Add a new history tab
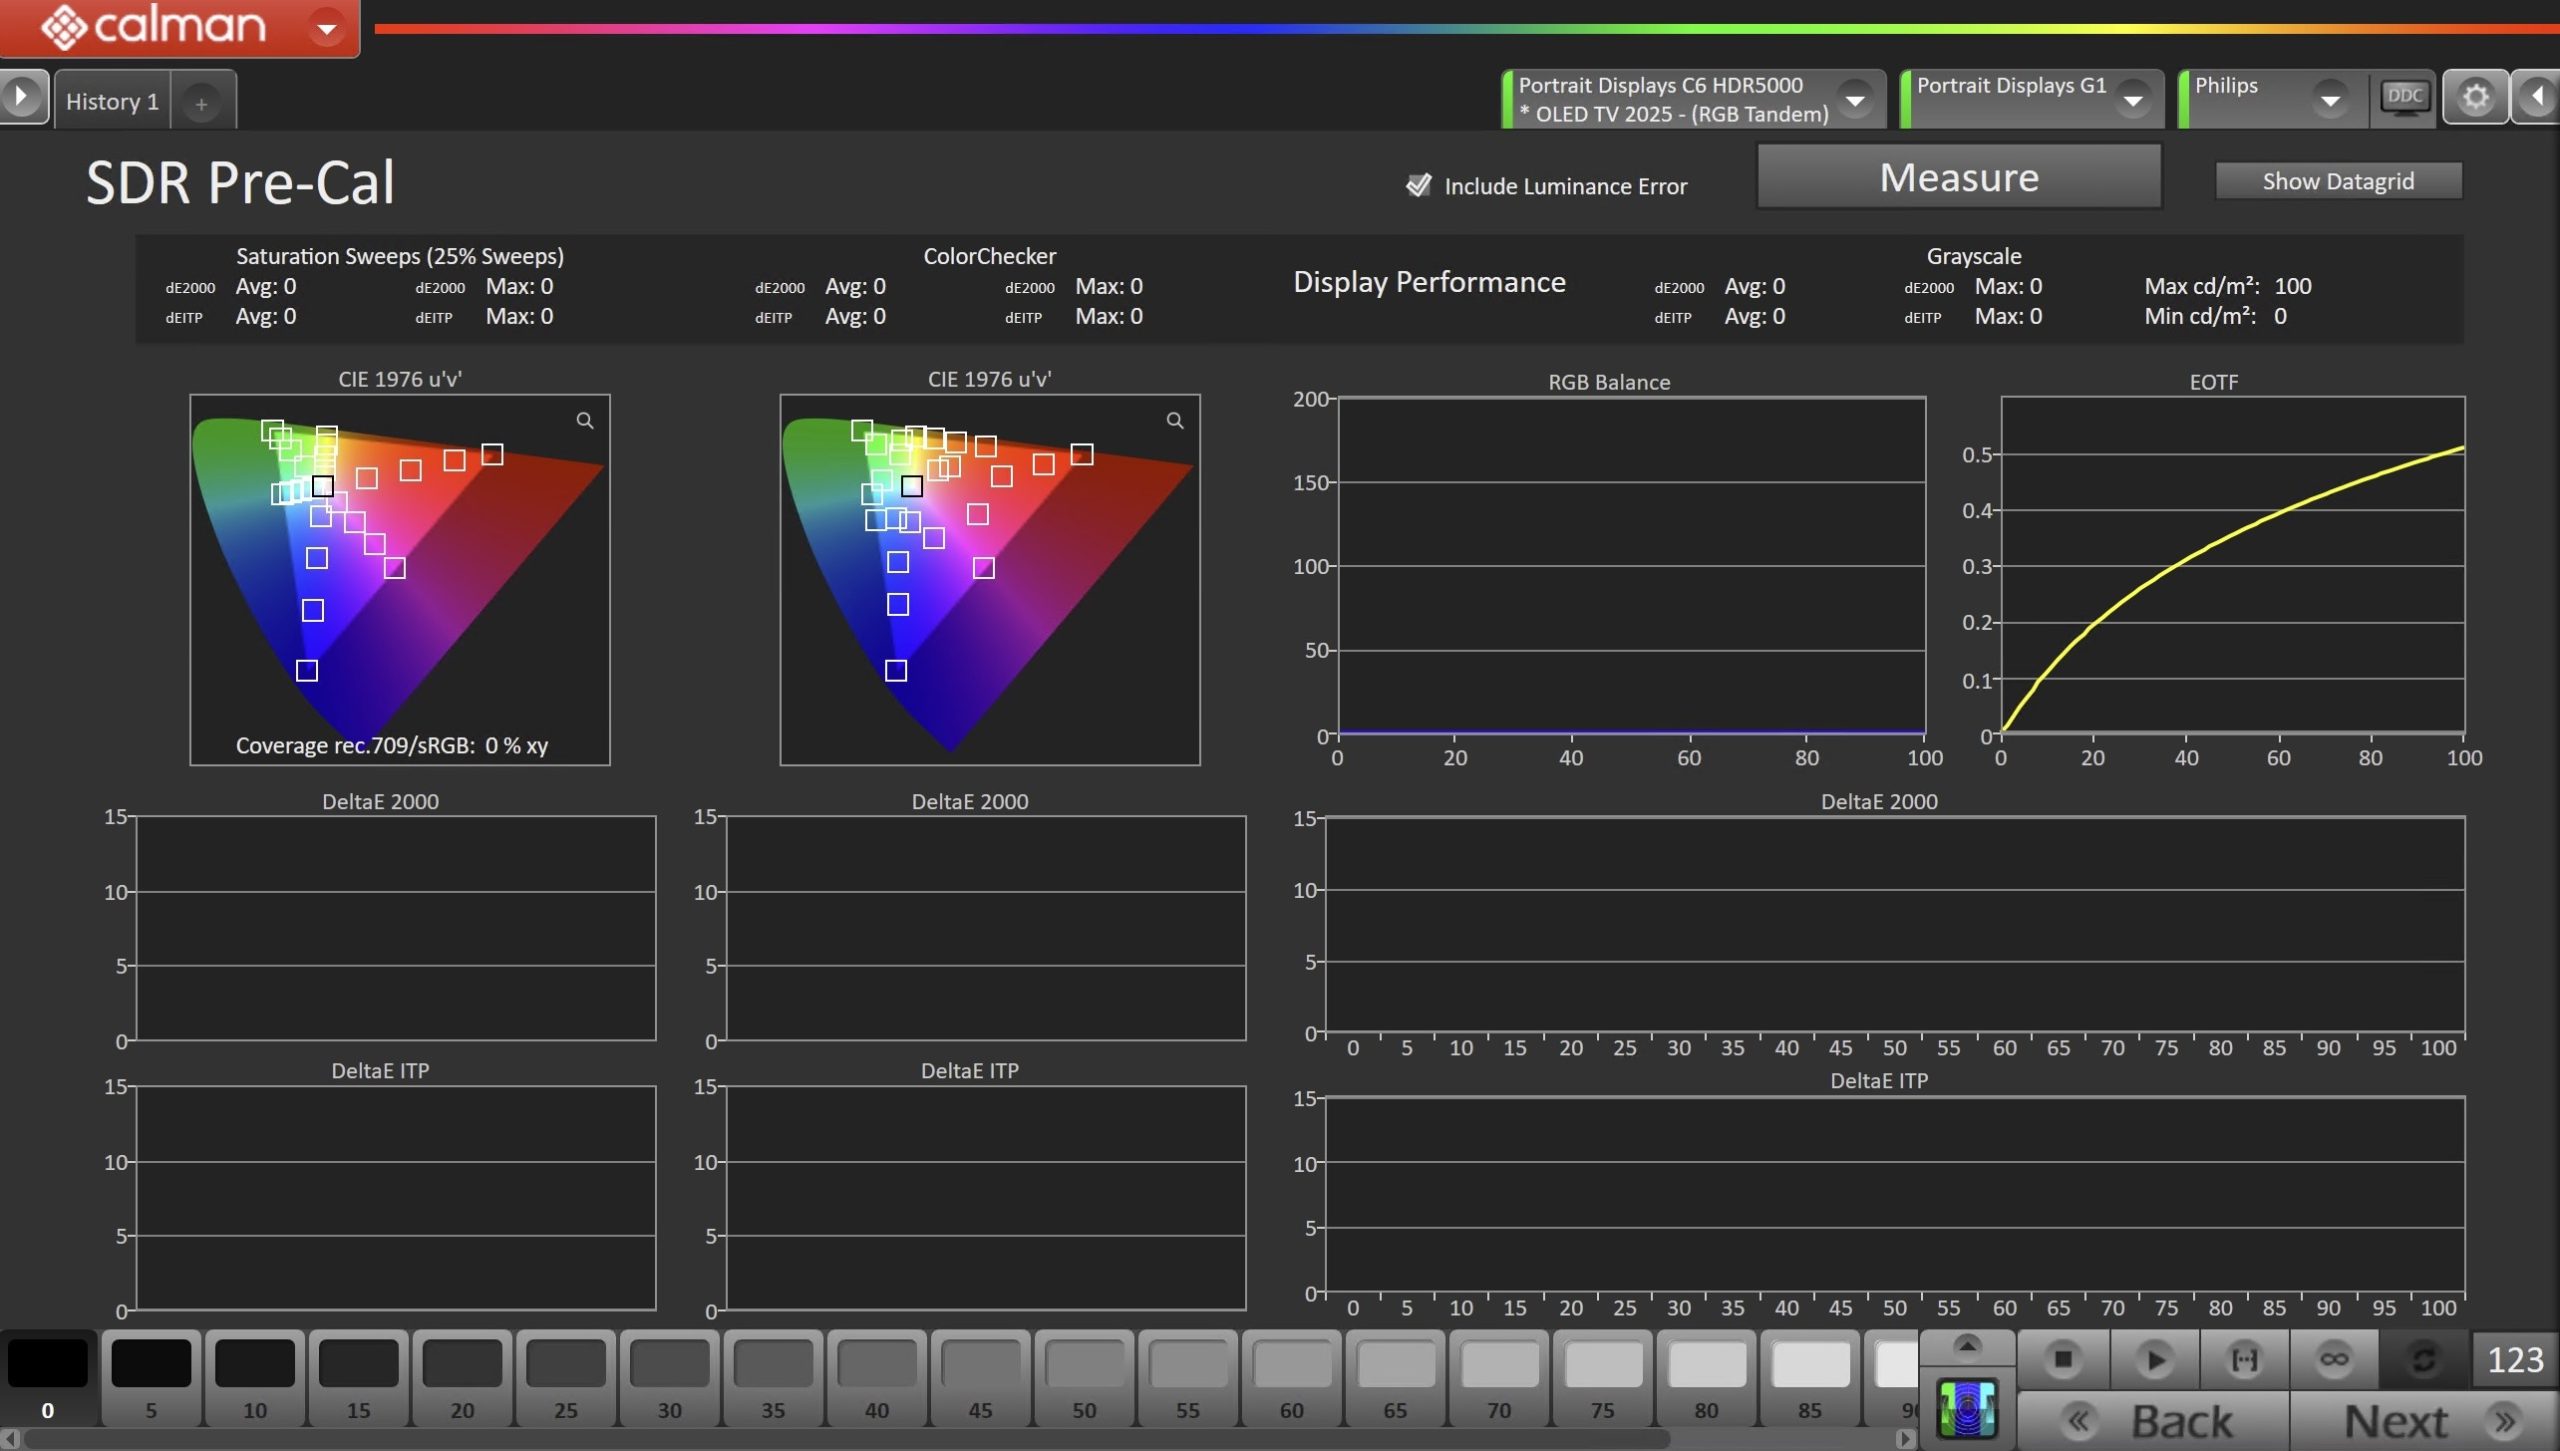 click(x=201, y=103)
